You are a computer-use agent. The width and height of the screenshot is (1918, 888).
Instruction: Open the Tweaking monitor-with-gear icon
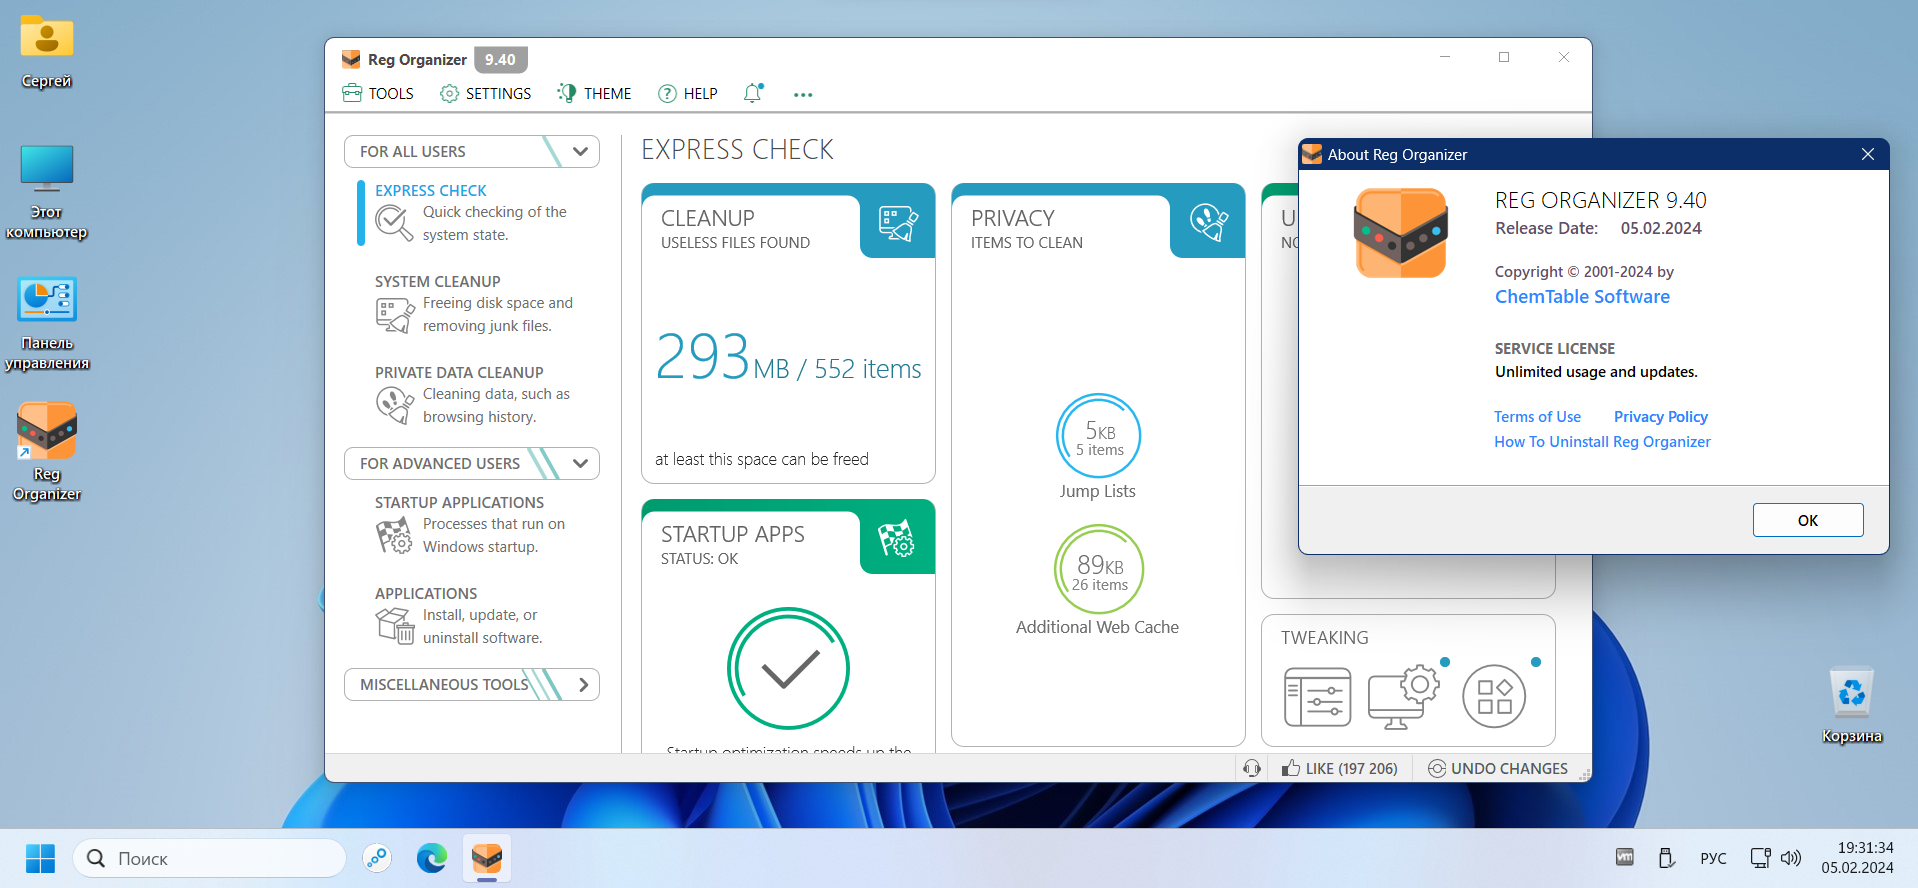1404,697
